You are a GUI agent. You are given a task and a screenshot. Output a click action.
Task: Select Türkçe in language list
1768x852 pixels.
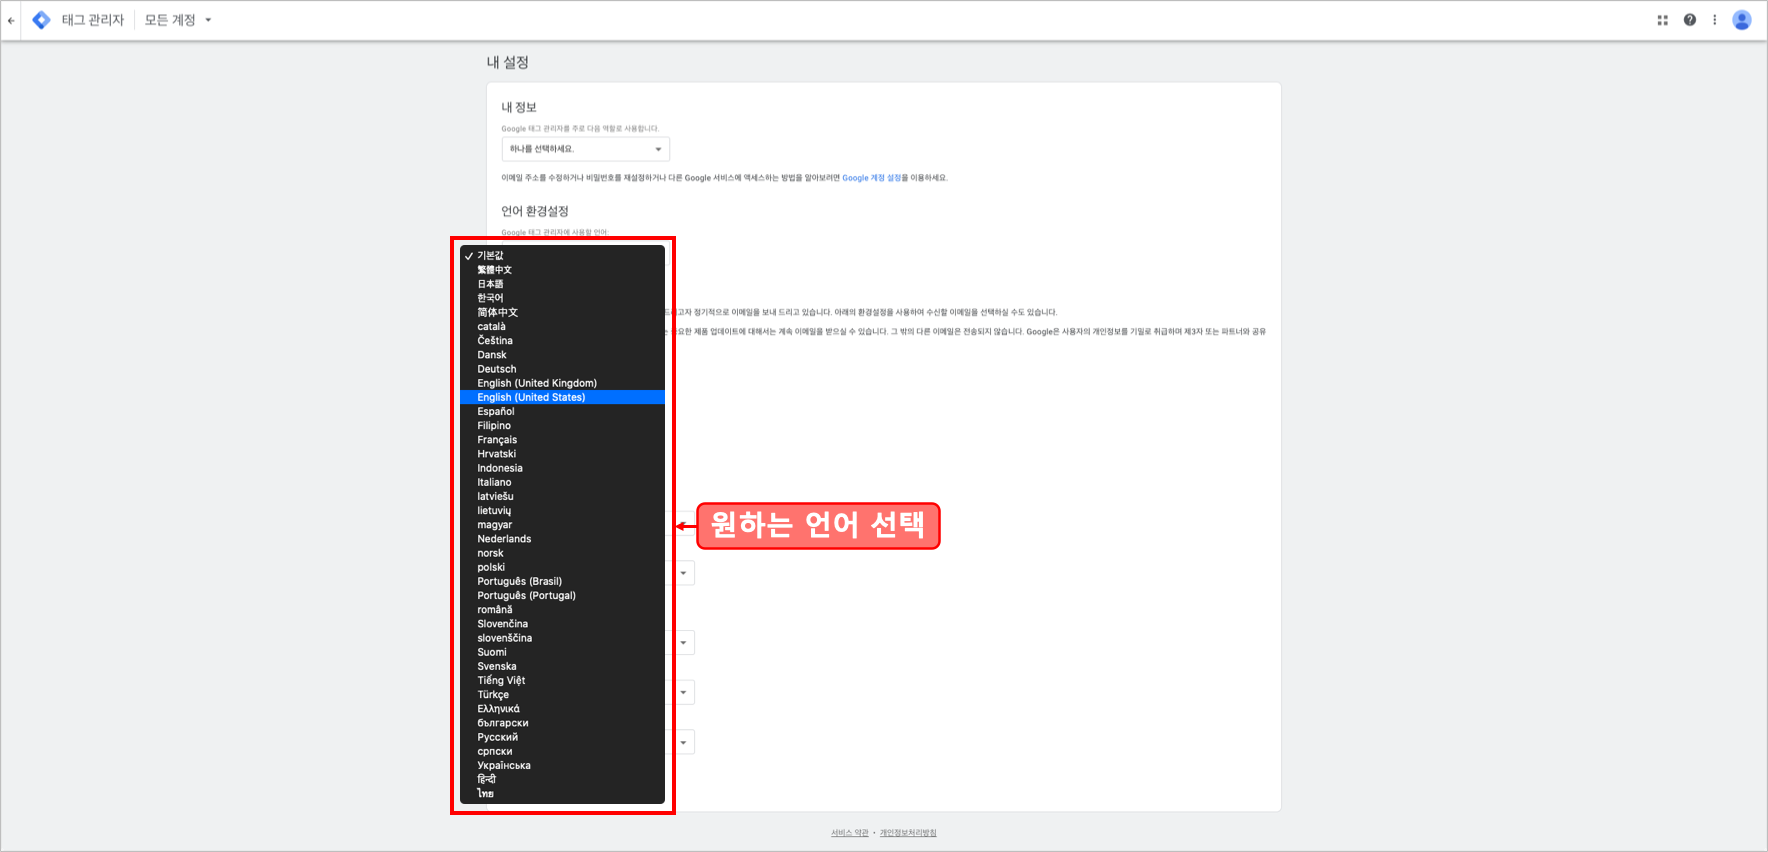(562, 695)
